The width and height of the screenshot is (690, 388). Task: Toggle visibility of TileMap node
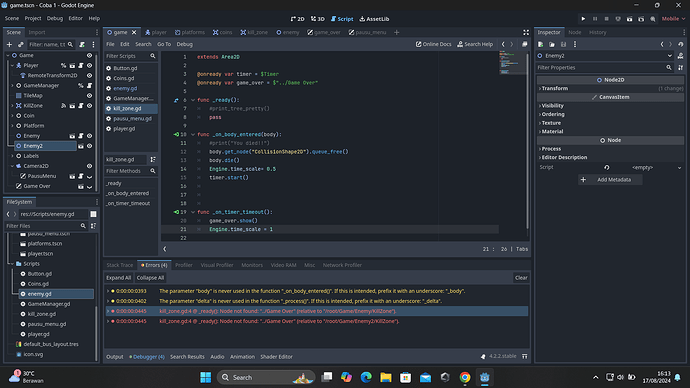coord(89,95)
